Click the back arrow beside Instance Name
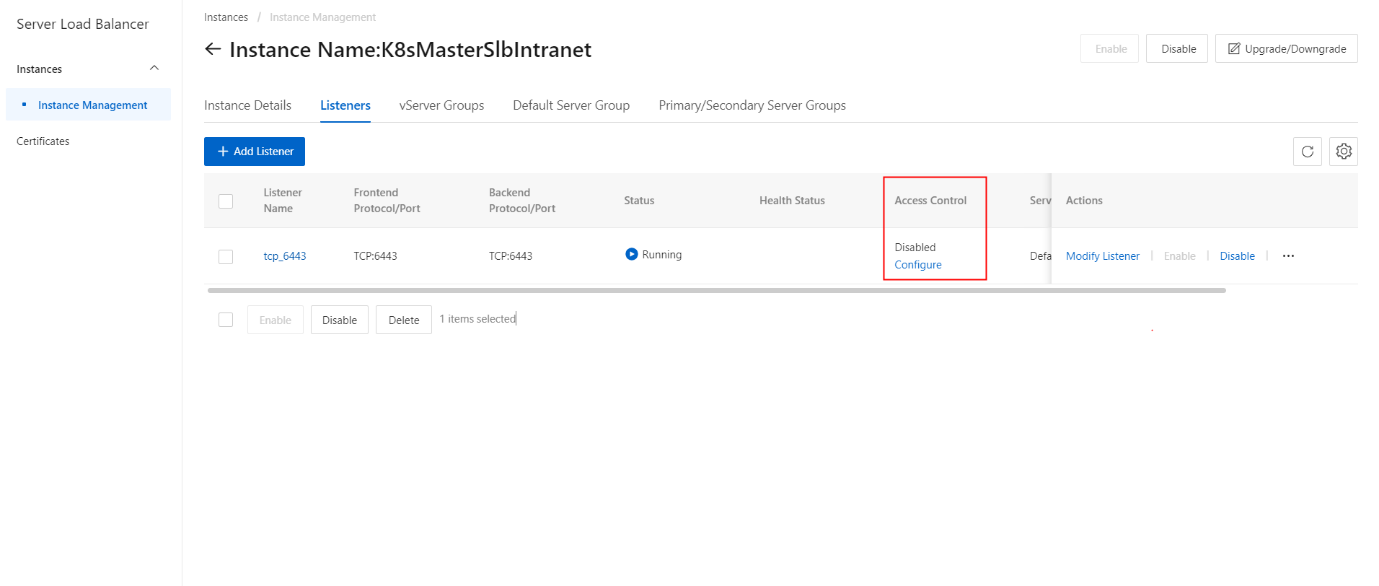 [x=212, y=49]
